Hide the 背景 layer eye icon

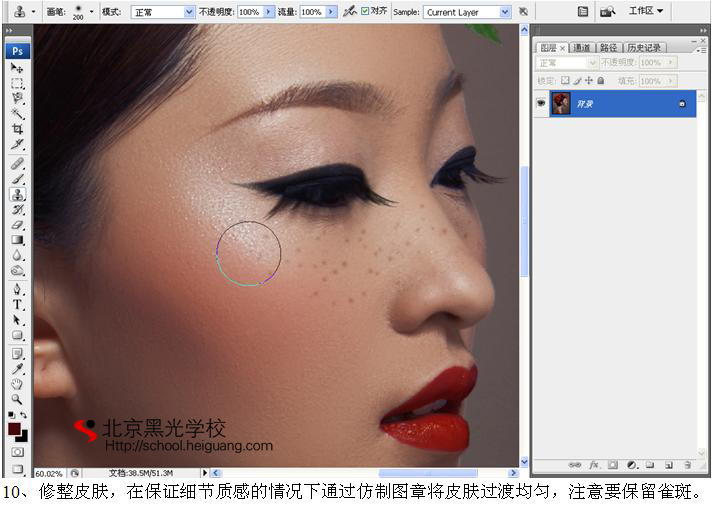point(541,103)
